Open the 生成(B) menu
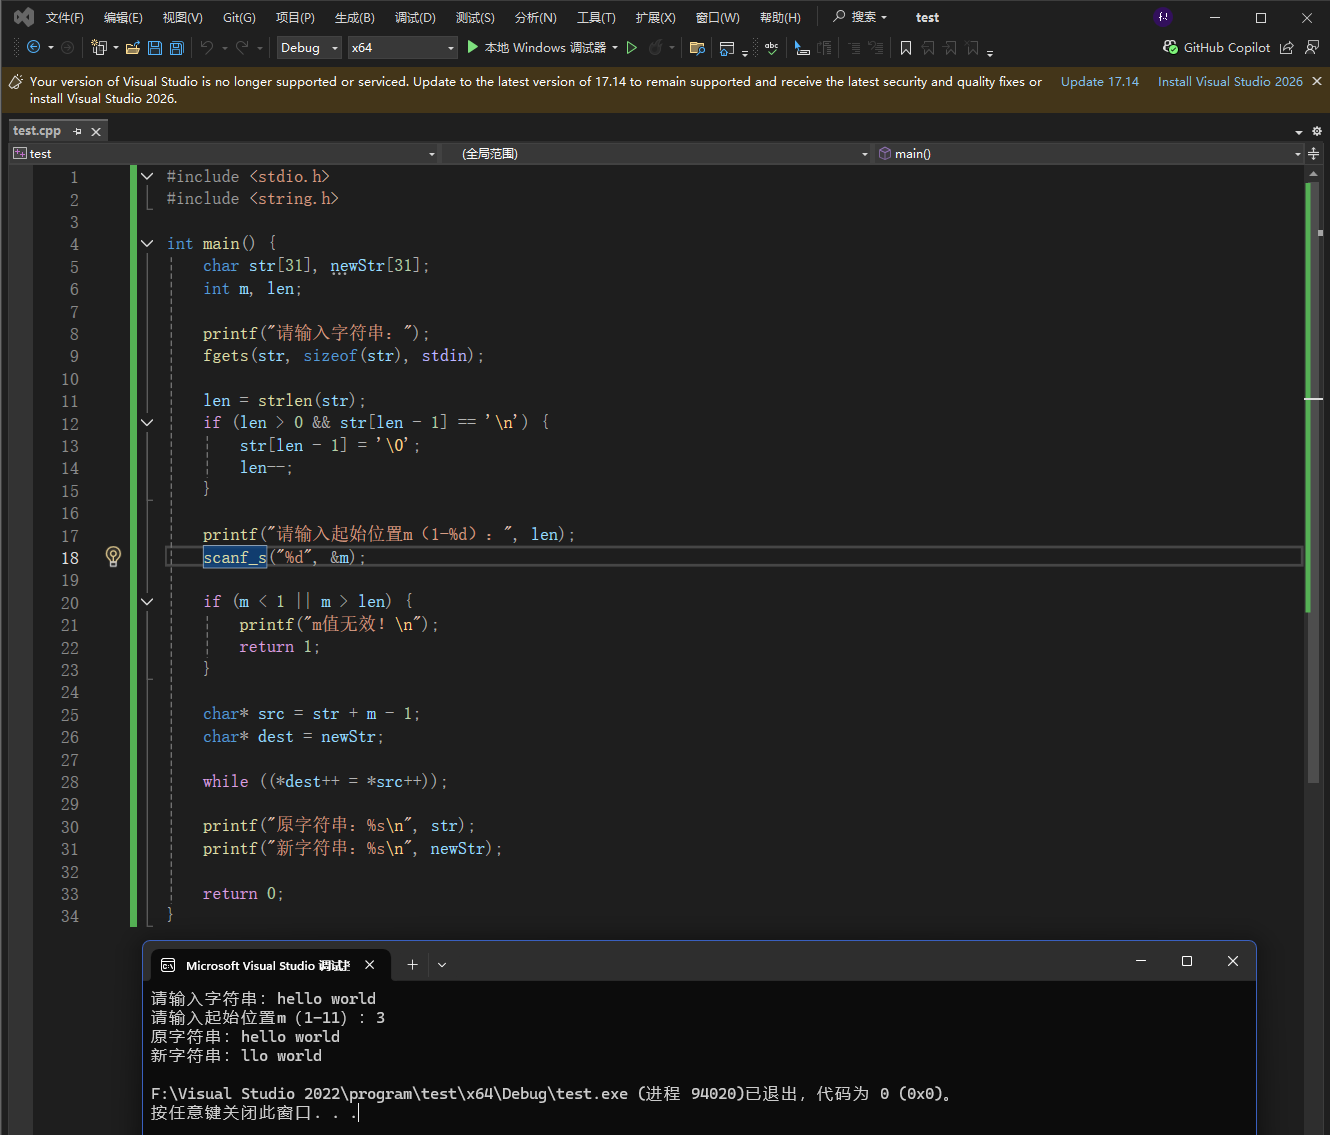The height and width of the screenshot is (1135, 1330). (x=354, y=17)
